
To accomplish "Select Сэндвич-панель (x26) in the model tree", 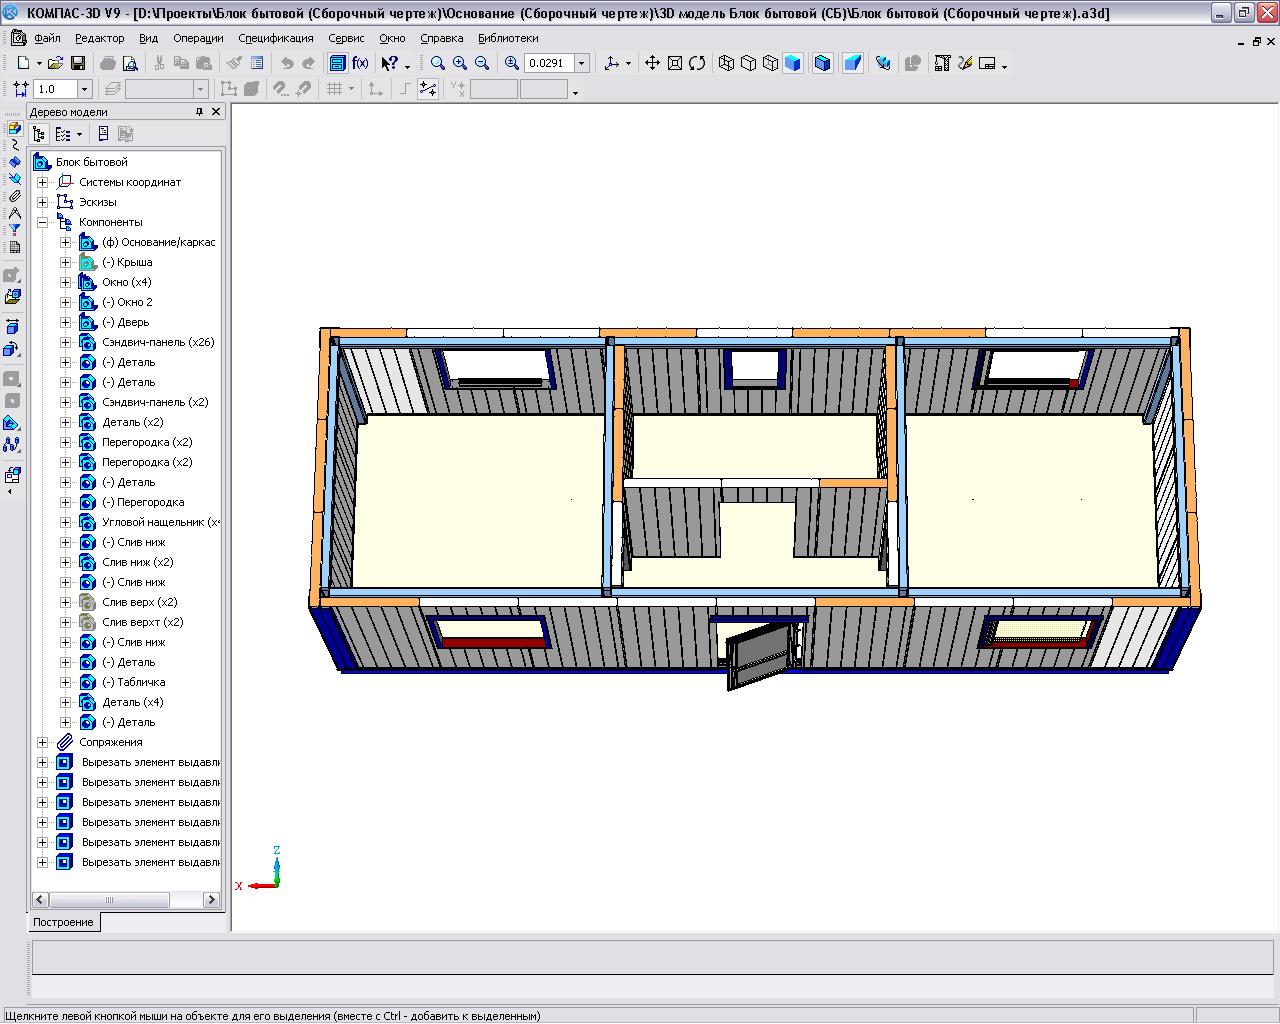I will tap(157, 342).
